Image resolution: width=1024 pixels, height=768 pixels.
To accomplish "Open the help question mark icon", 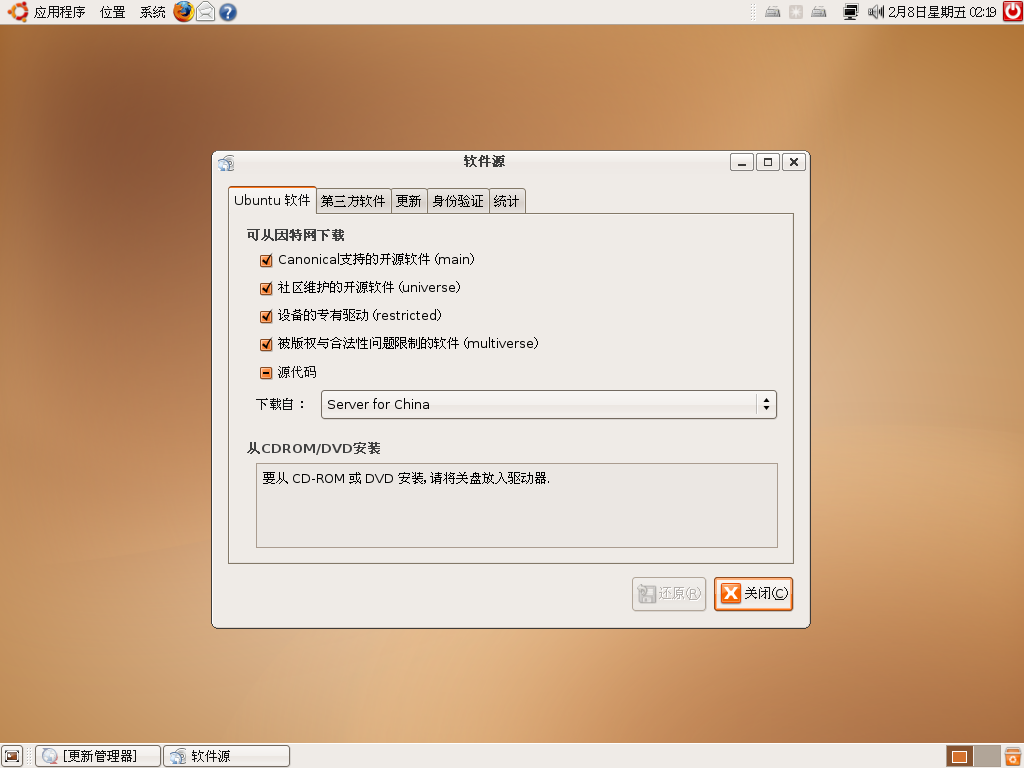I will [228, 12].
